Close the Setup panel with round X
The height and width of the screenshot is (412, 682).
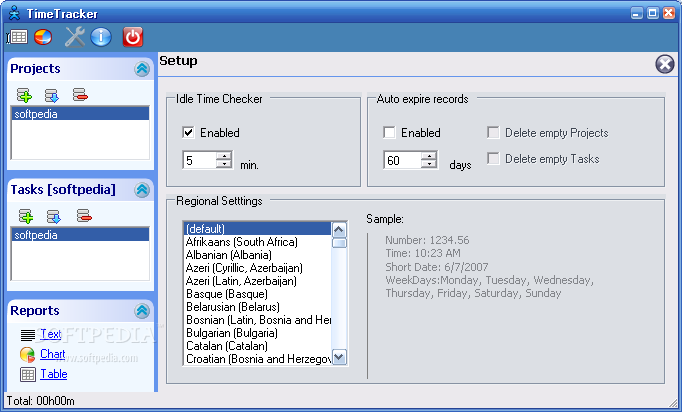coord(665,64)
